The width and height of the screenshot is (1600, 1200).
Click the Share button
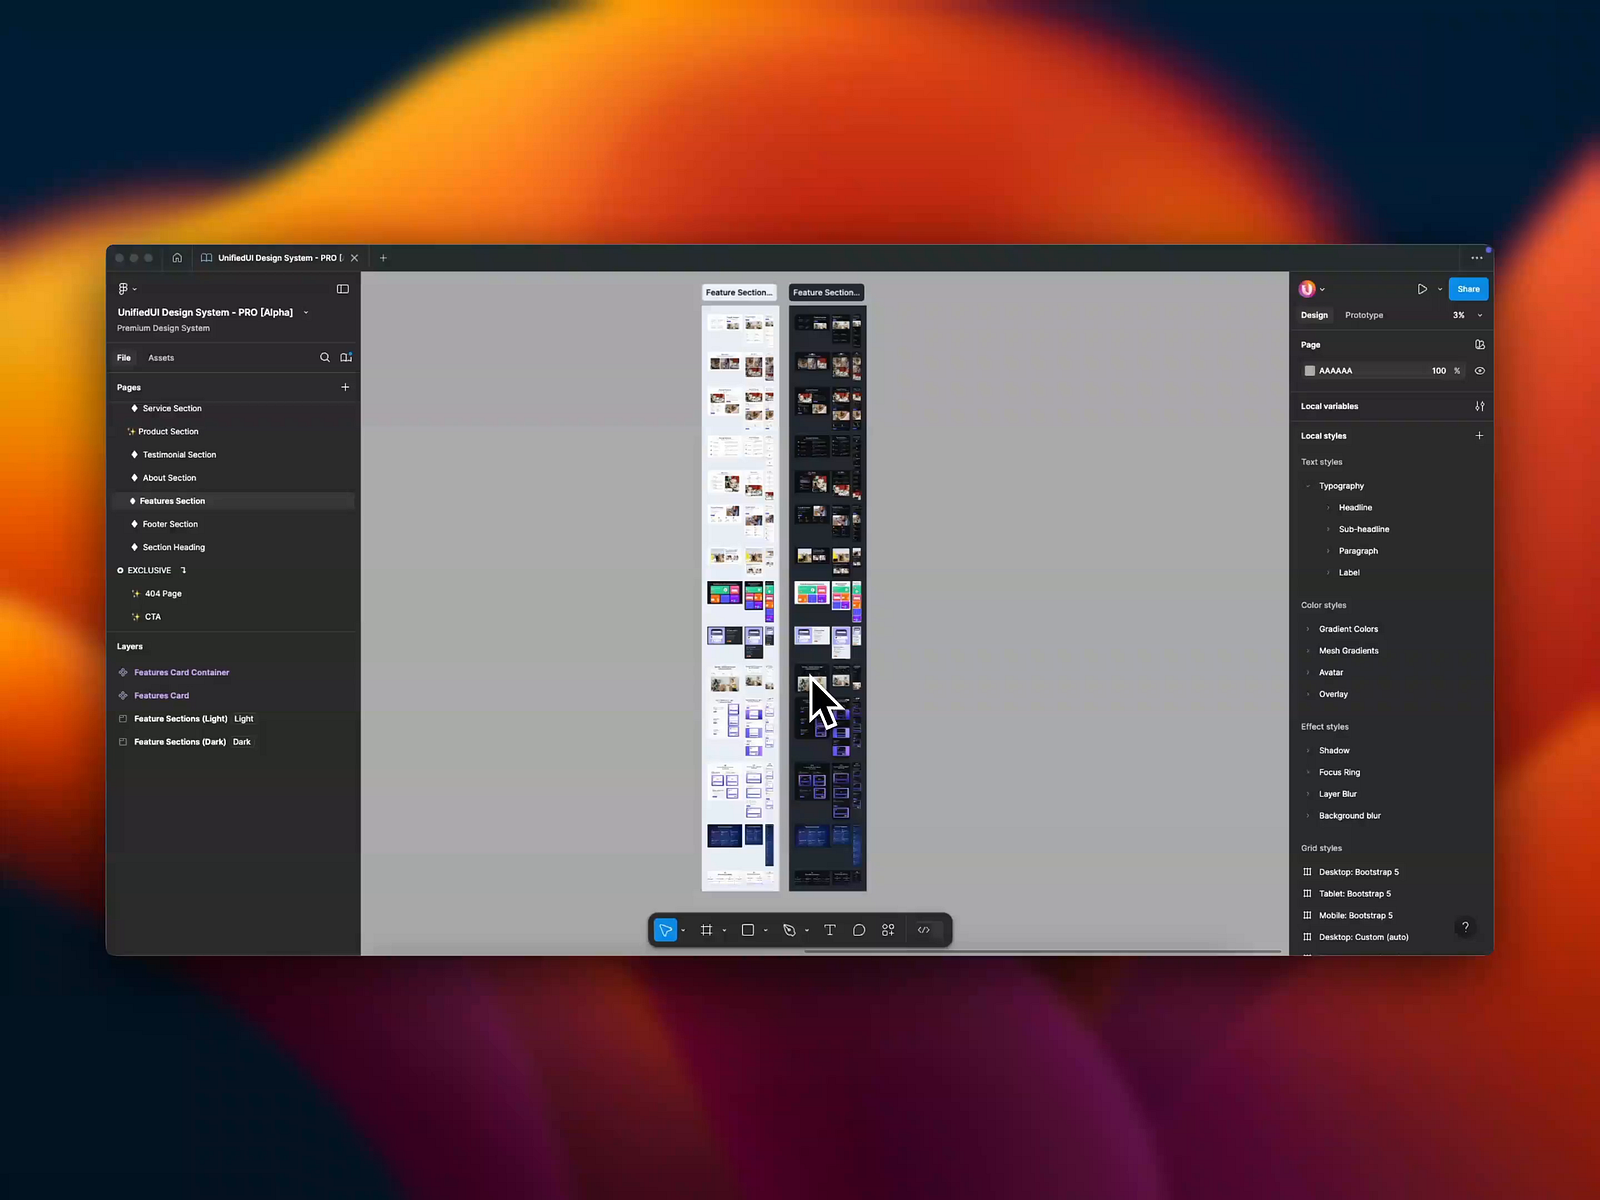click(x=1468, y=289)
